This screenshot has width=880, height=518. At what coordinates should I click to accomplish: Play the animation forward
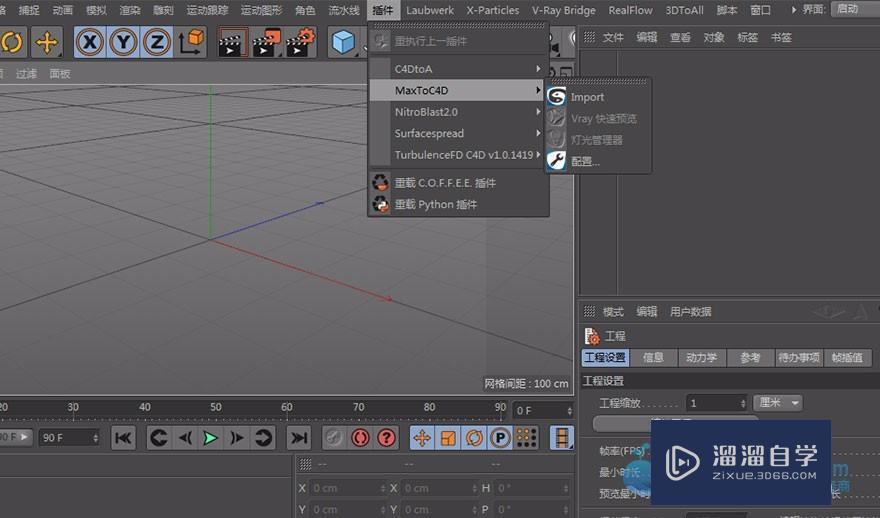point(210,438)
